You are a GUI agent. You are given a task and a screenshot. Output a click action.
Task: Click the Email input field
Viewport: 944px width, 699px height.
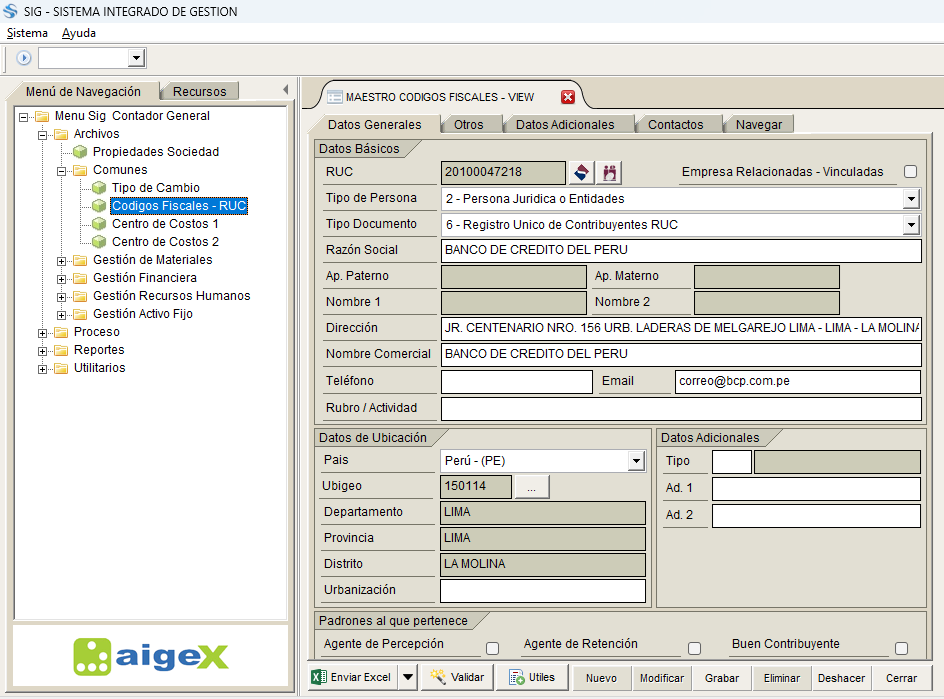pos(797,382)
